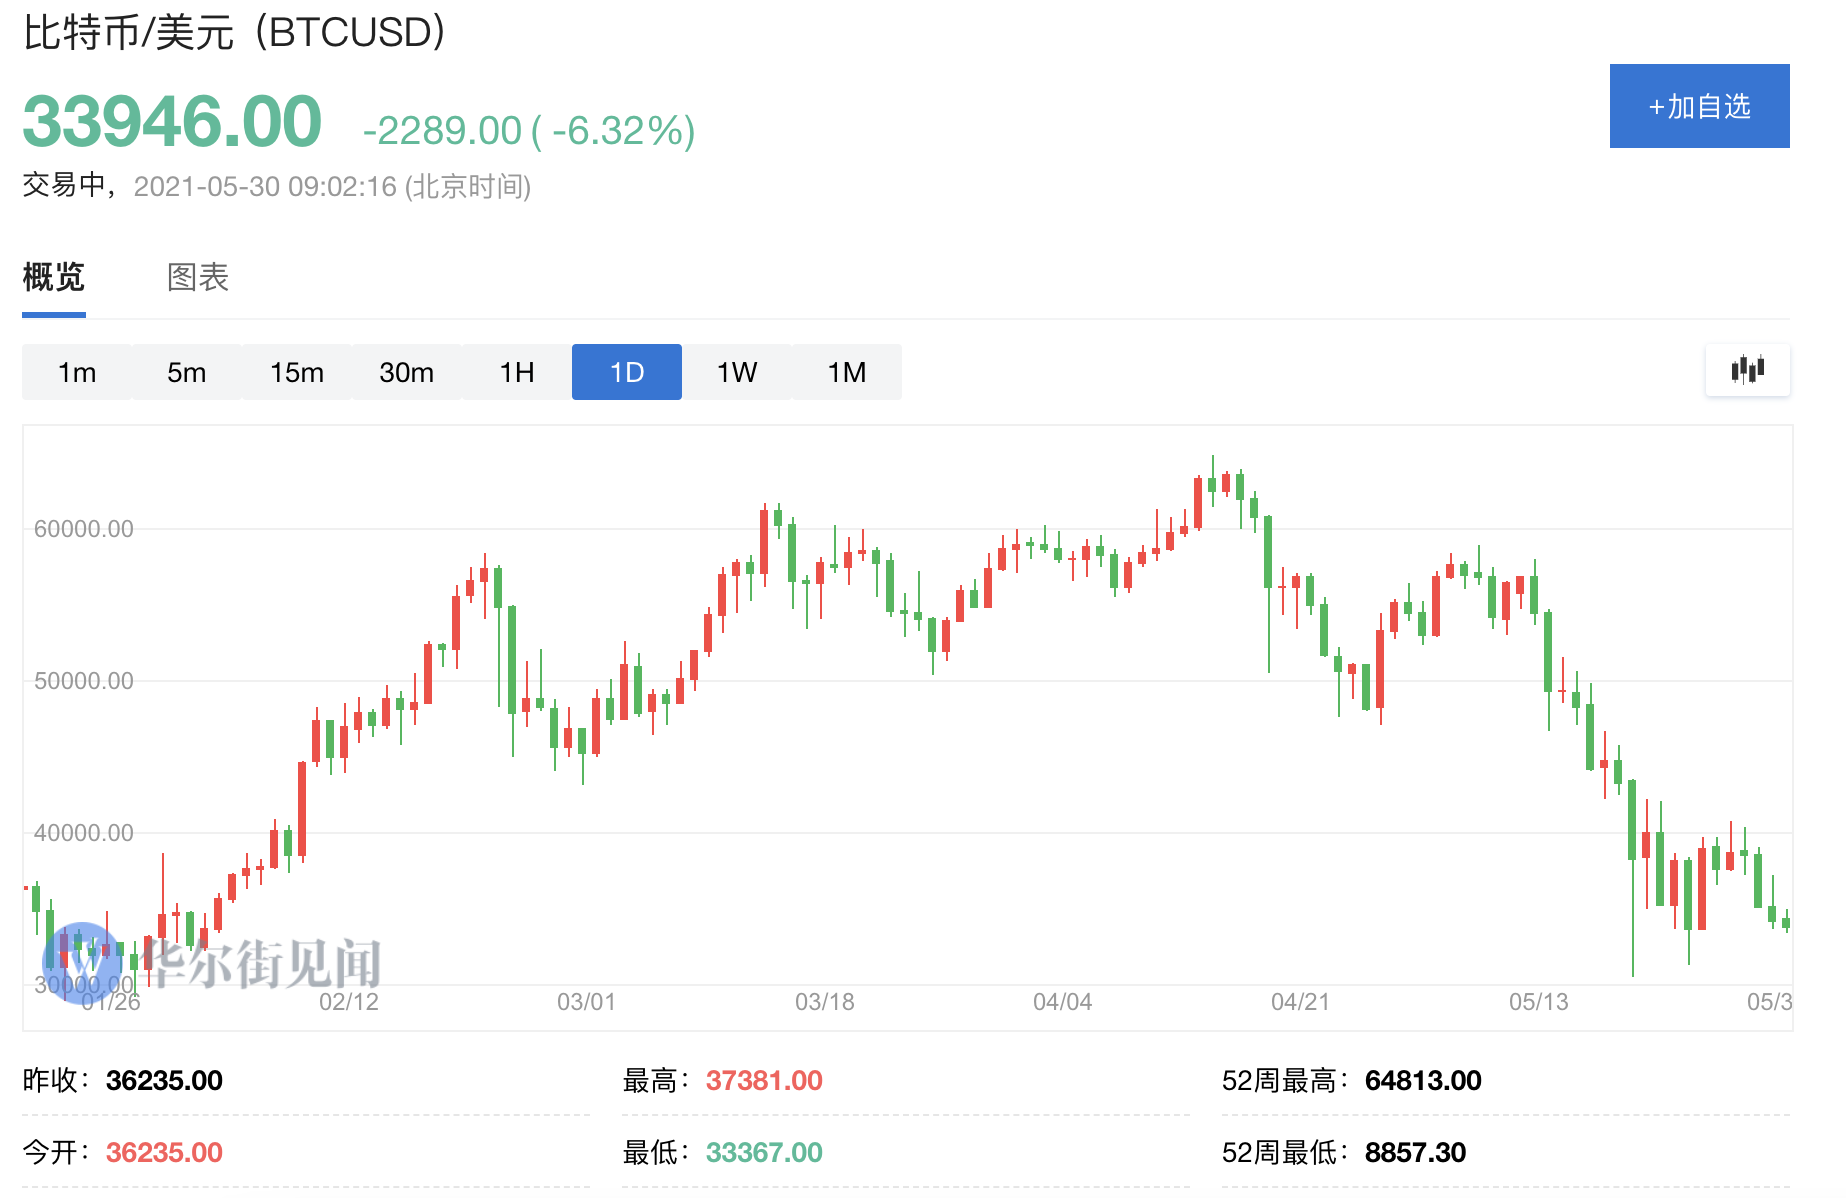Click the +加自选 button
This screenshot has height=1198, width=1846.
[1699, 105]
